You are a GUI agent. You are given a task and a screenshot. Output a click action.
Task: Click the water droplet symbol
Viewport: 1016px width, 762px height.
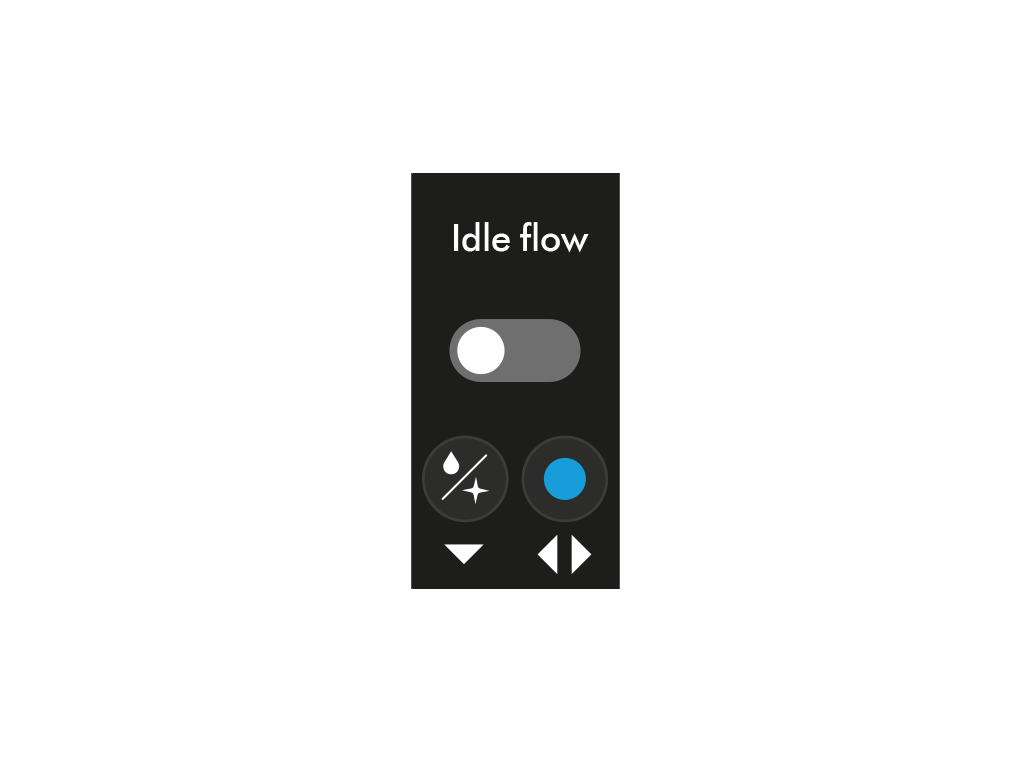tap(451, 464)
